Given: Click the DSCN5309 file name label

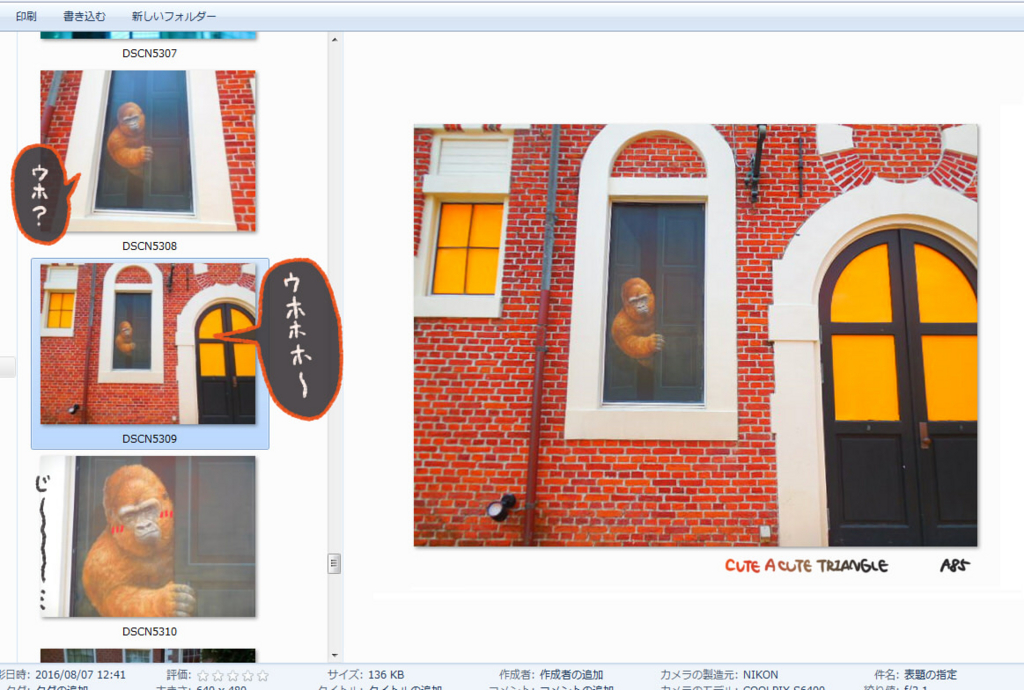Looking at the screenshot, I should (150, 439).
